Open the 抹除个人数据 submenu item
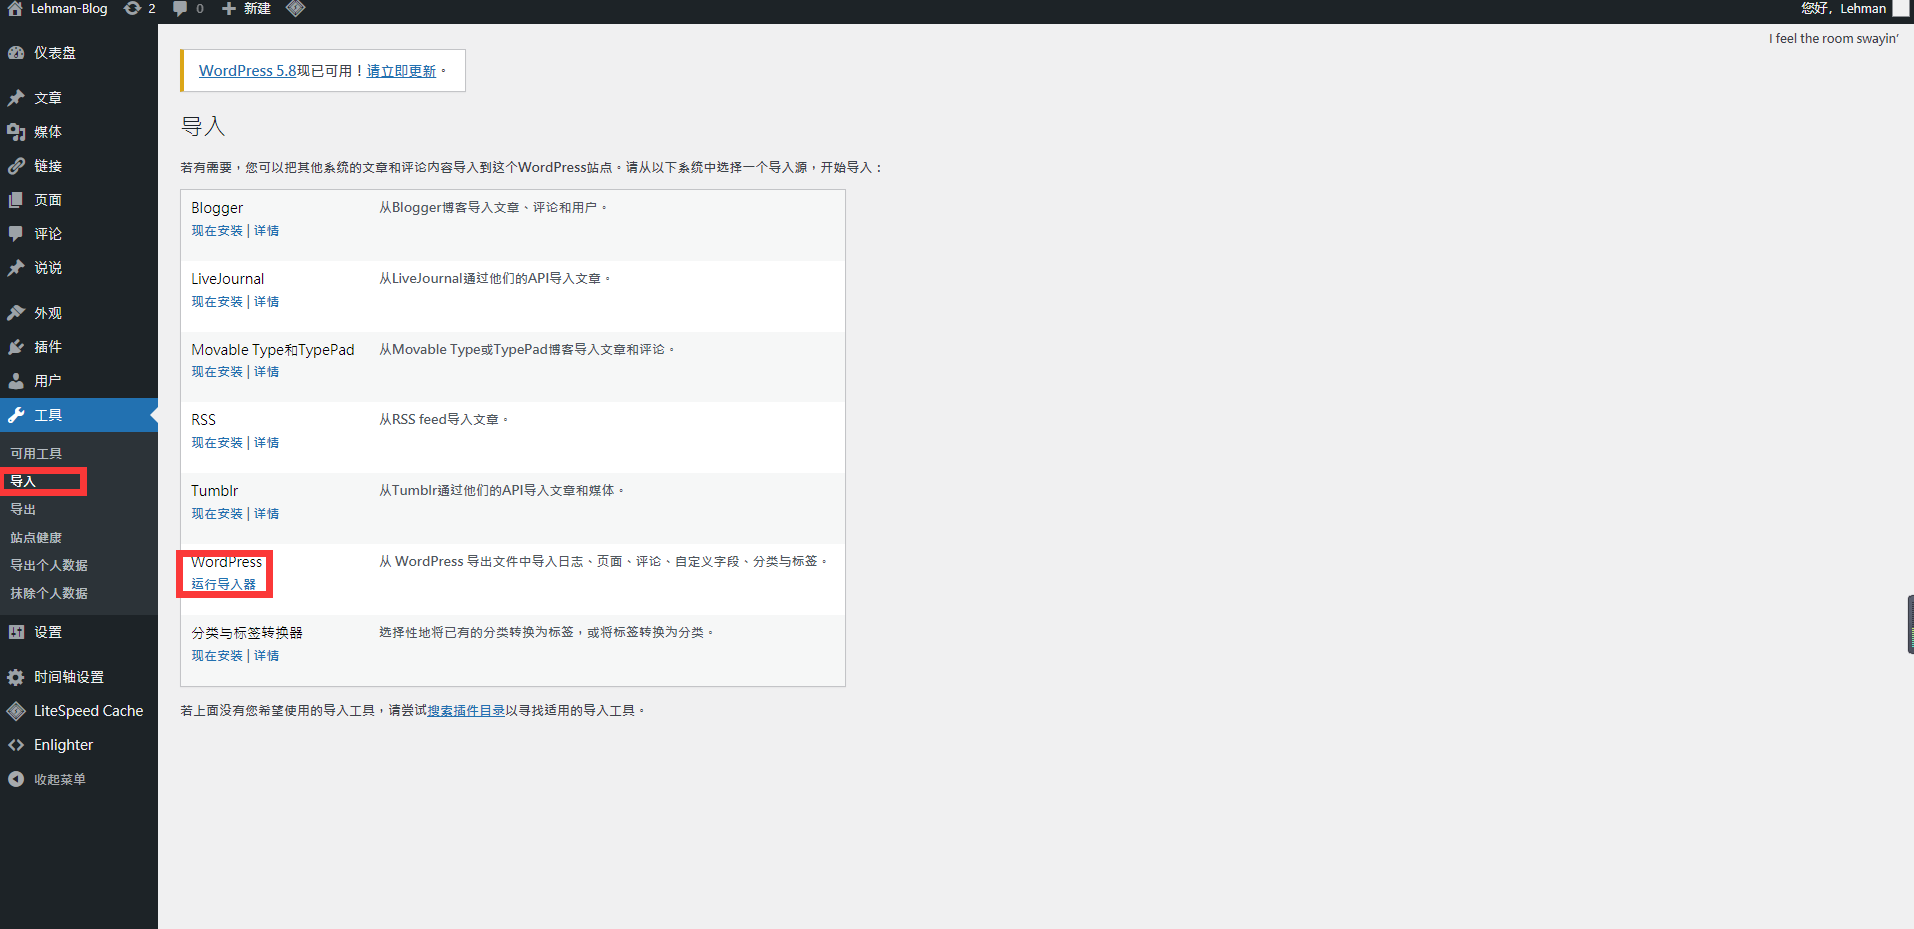 click(x=49, y=593)
